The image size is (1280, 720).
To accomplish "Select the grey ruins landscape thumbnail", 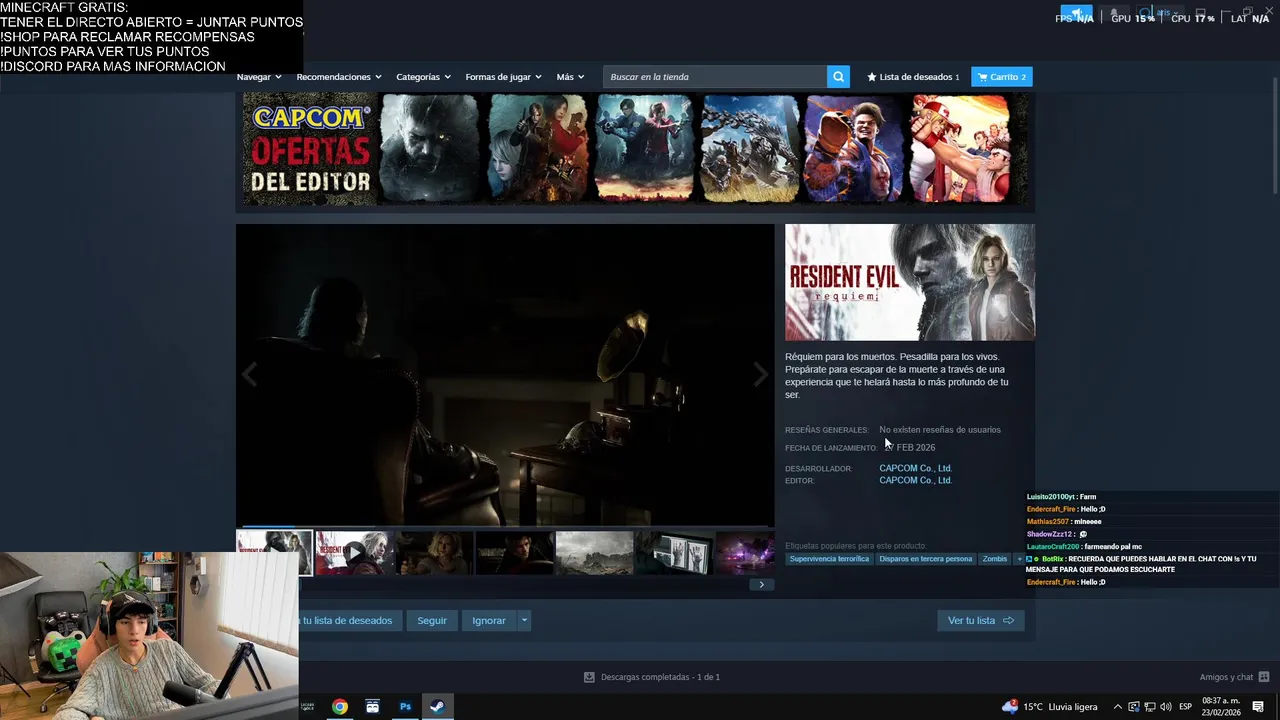I will pyautogui.click(x=594, y=553).
